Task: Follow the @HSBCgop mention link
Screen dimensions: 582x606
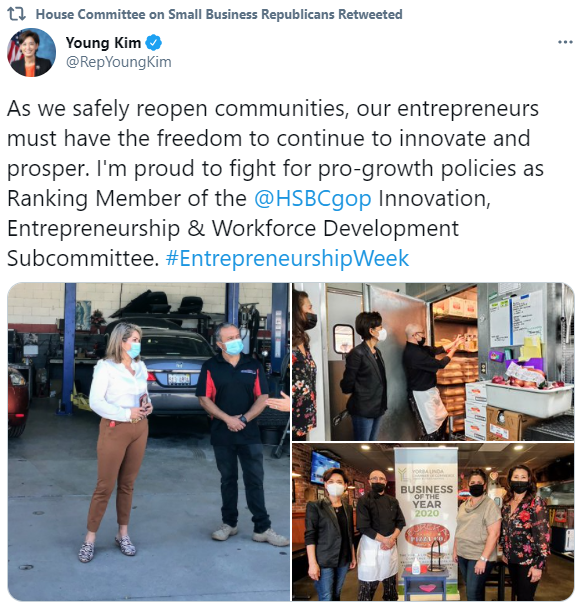Action: [313, 199]
